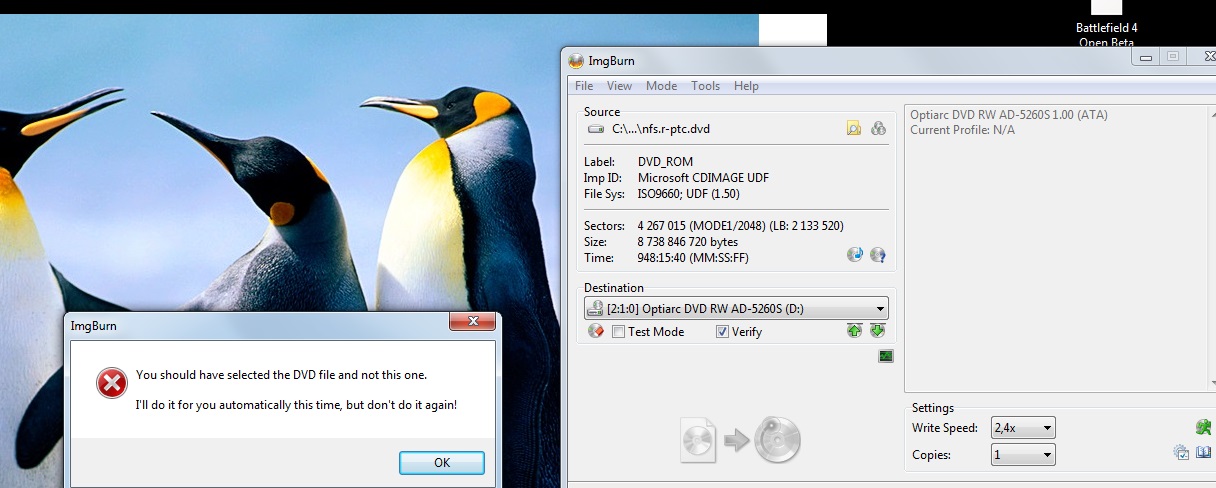
Task: Open the Tools menu
Action: coord(705,86)
